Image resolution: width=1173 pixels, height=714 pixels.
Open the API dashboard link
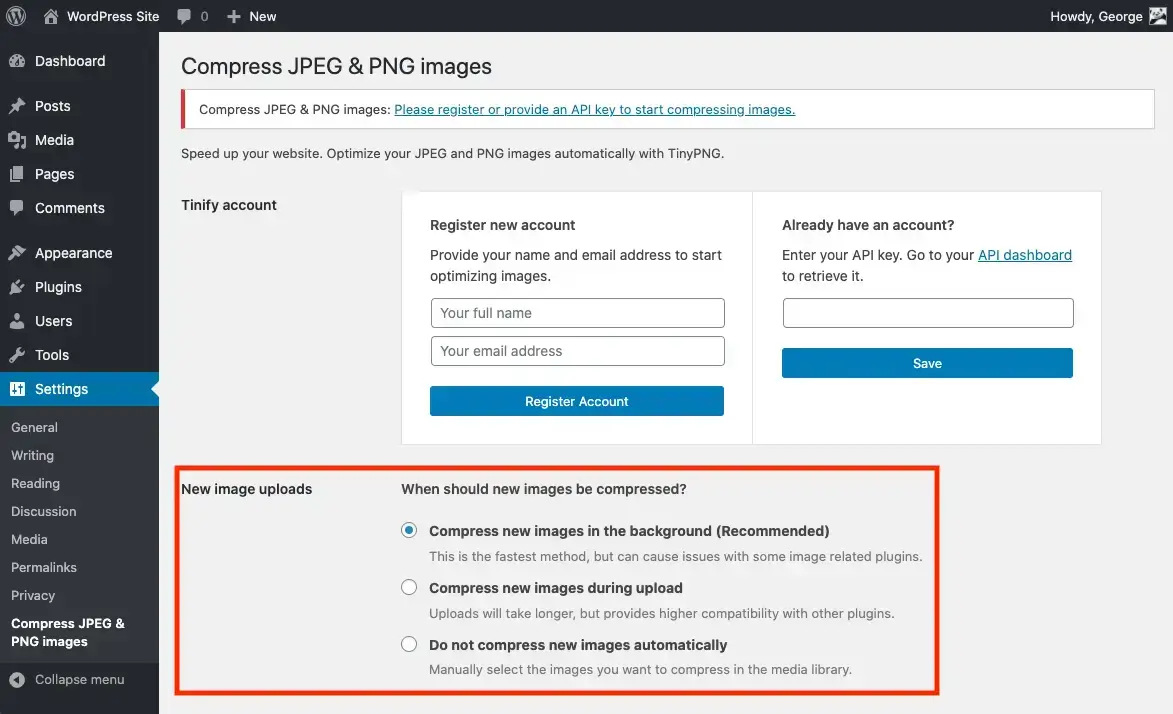(x=1025, y=255)
